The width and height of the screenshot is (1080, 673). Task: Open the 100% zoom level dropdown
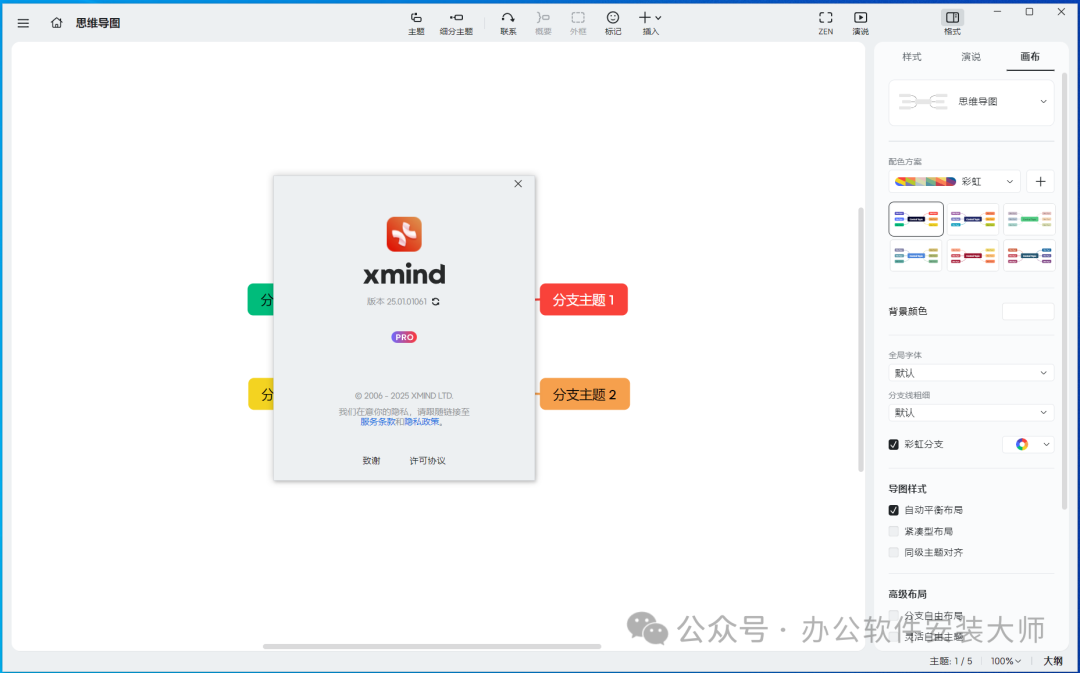click(1006, 661)
